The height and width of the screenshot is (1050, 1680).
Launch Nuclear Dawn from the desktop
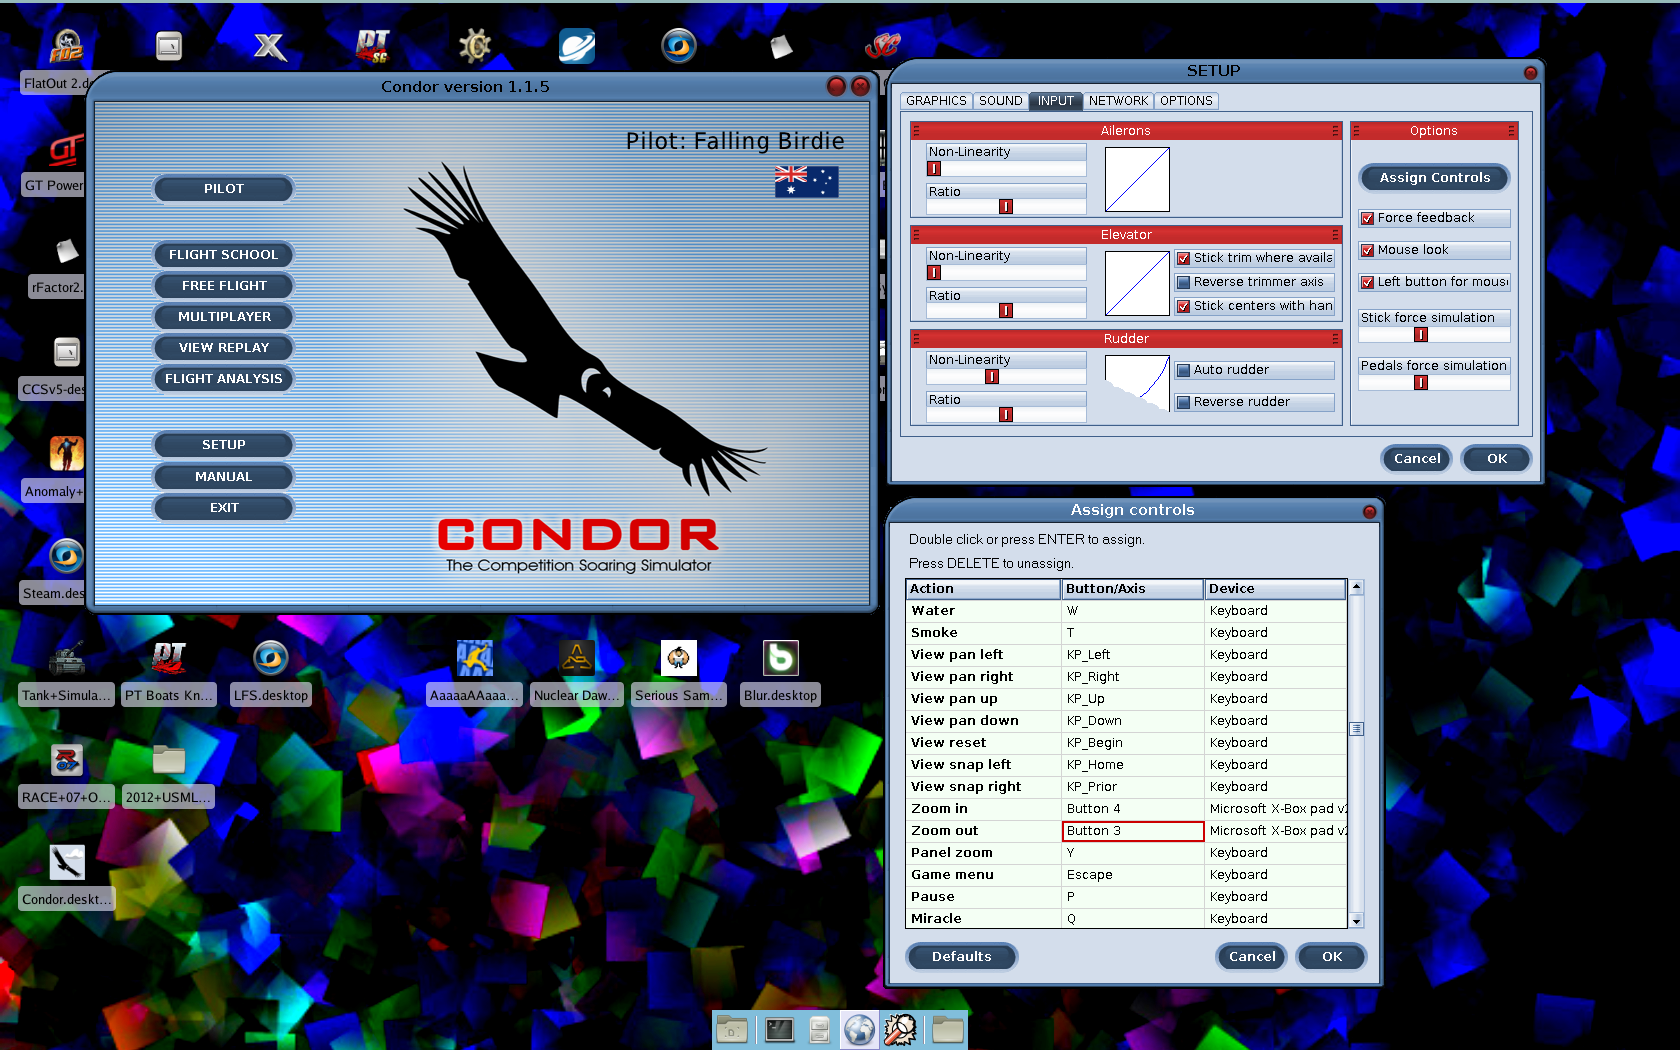pos(577,659)
